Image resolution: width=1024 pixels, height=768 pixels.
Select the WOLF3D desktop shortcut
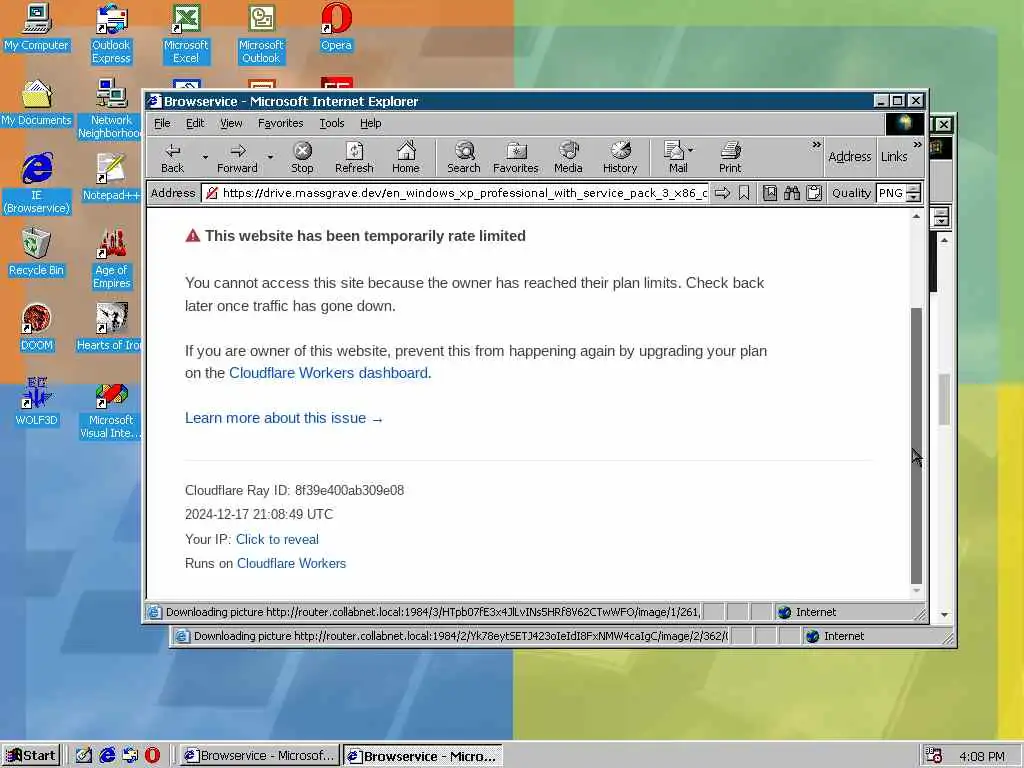(x=37, y=402)
